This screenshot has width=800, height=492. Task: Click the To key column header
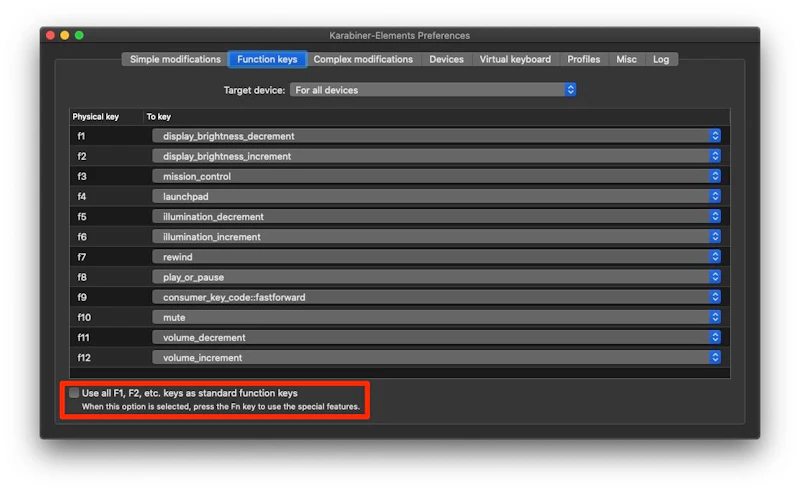coord(159,117)
